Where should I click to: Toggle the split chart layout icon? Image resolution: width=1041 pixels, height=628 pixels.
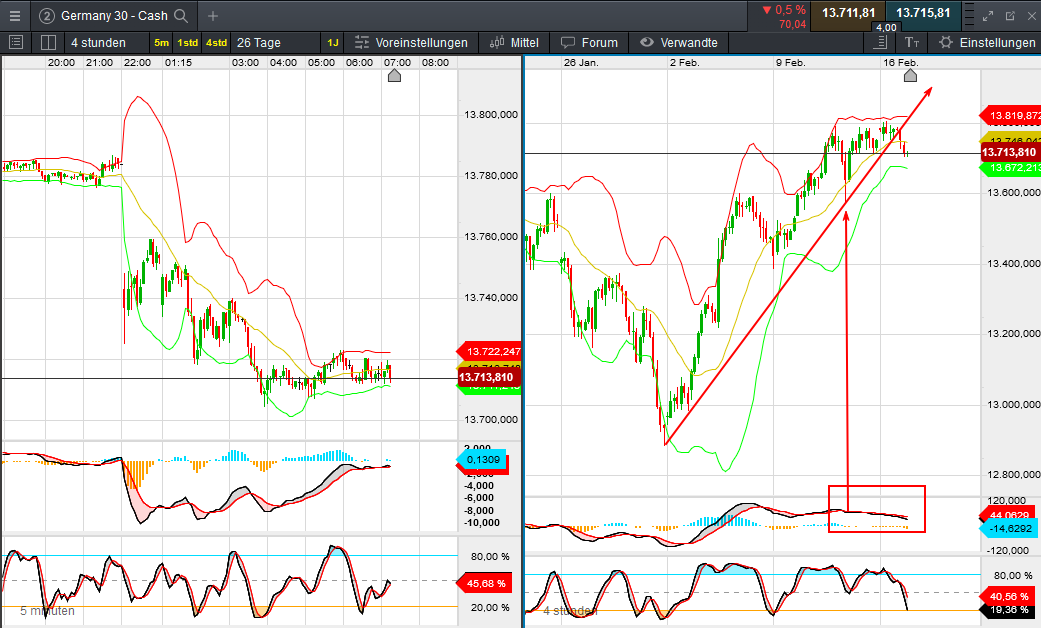coord(48,42)
